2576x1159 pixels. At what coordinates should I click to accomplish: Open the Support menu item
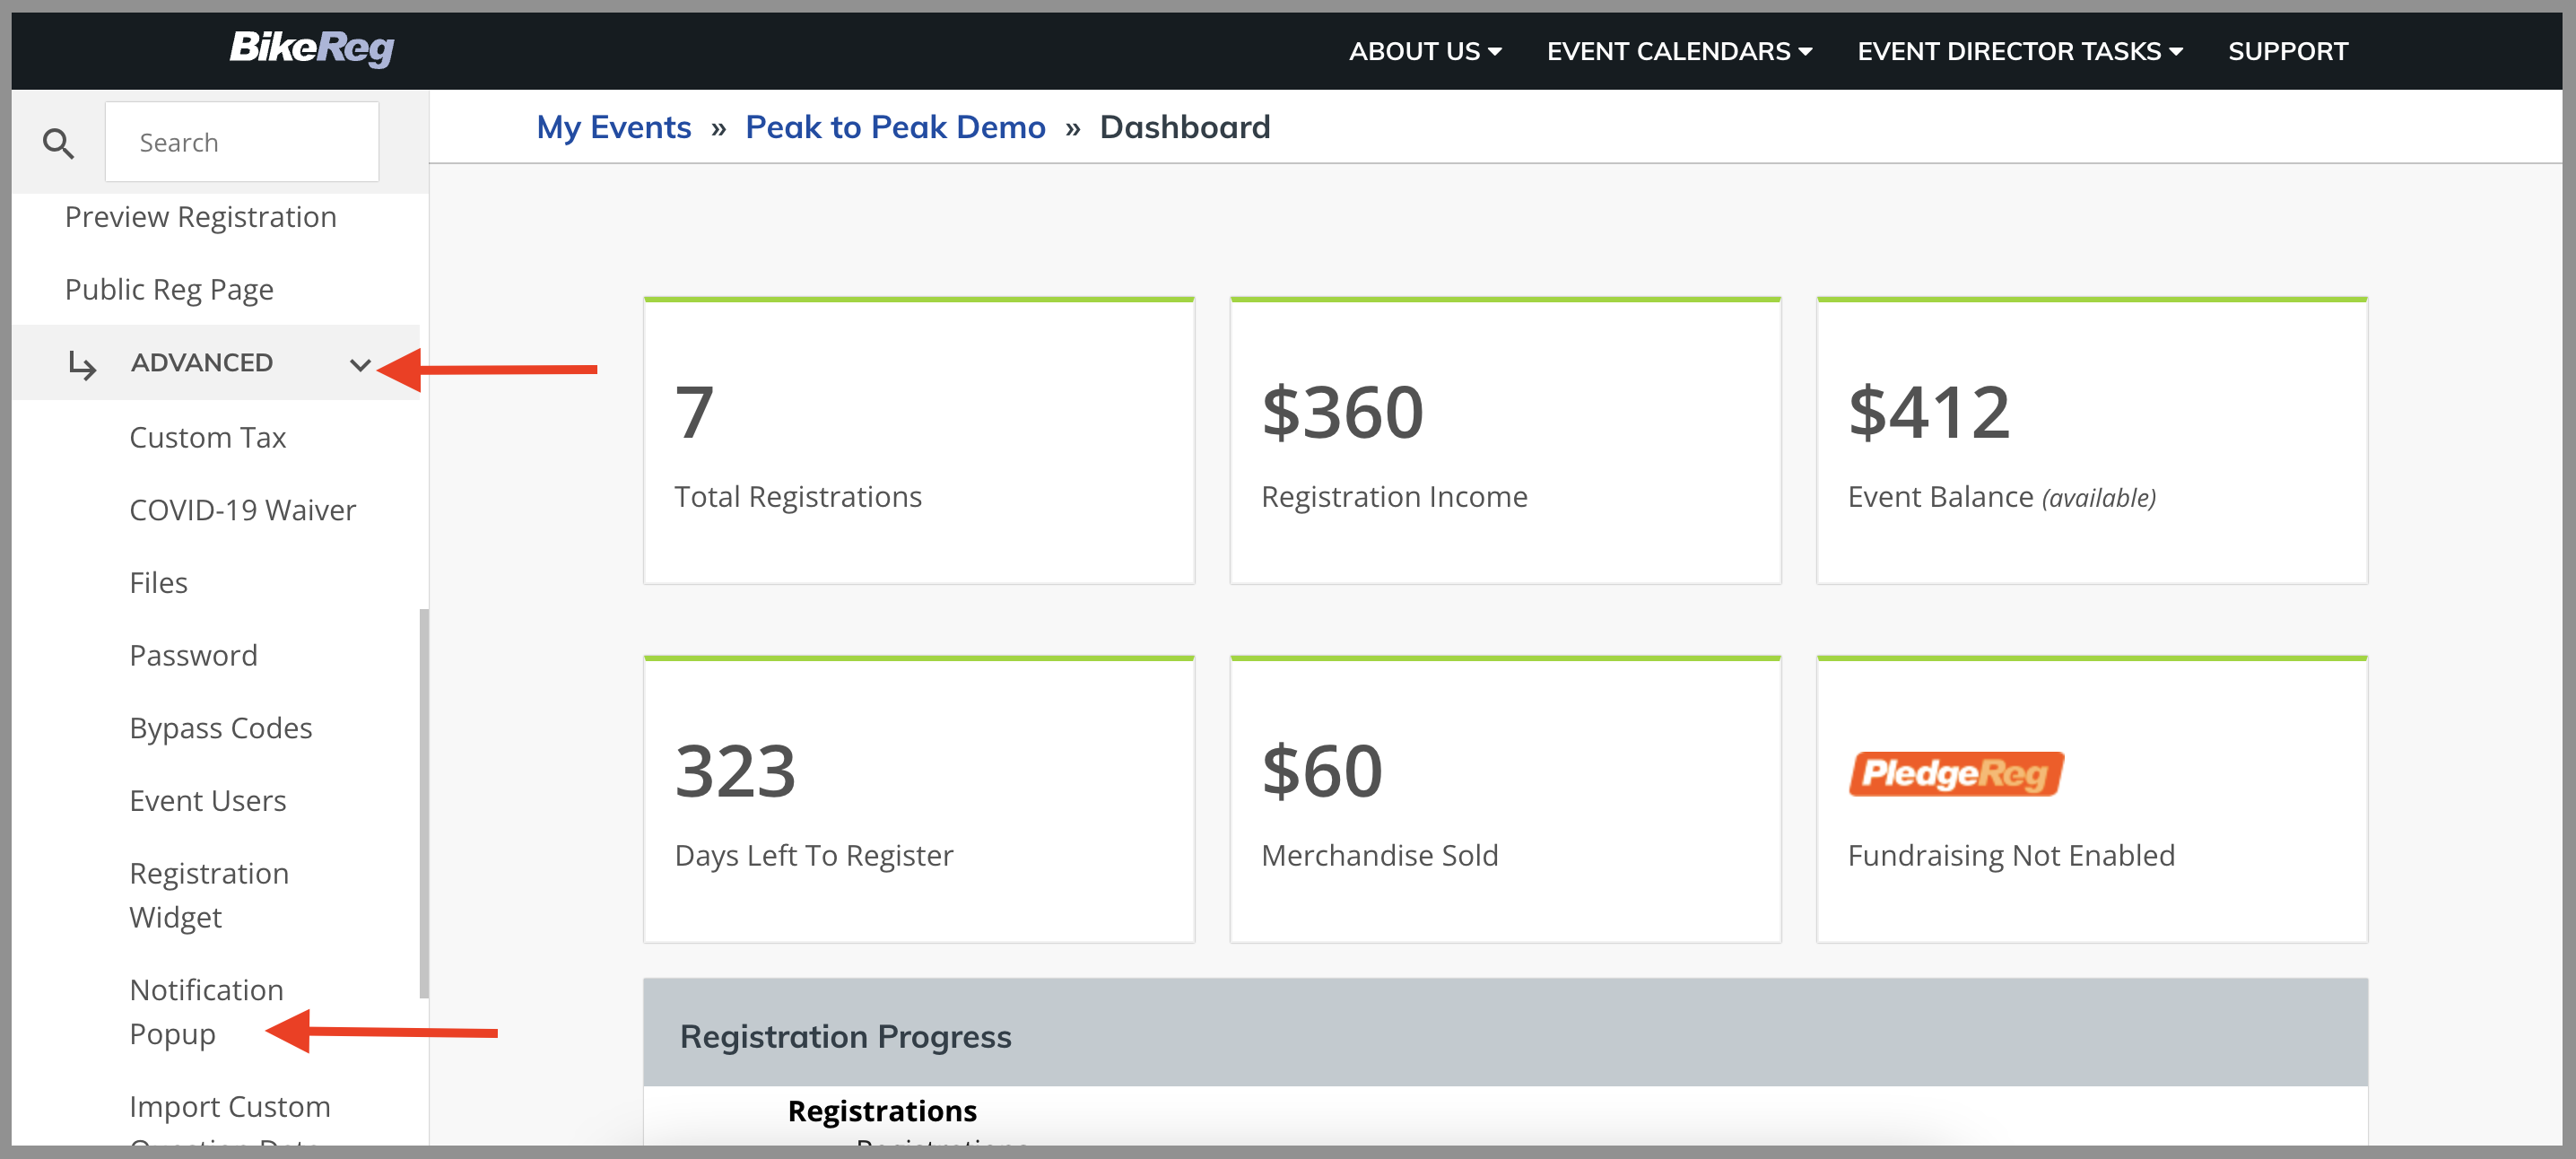tap(2287, 51)
